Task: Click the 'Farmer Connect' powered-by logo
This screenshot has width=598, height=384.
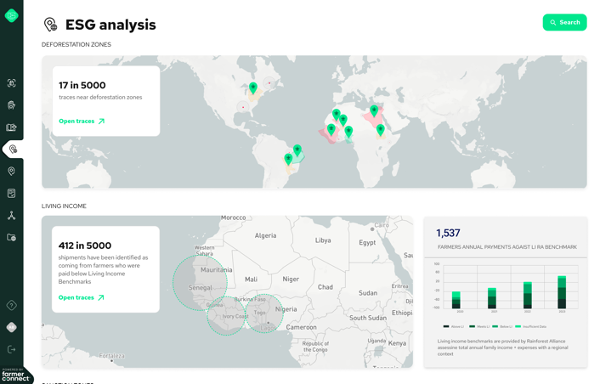Action: coord(15,376)
